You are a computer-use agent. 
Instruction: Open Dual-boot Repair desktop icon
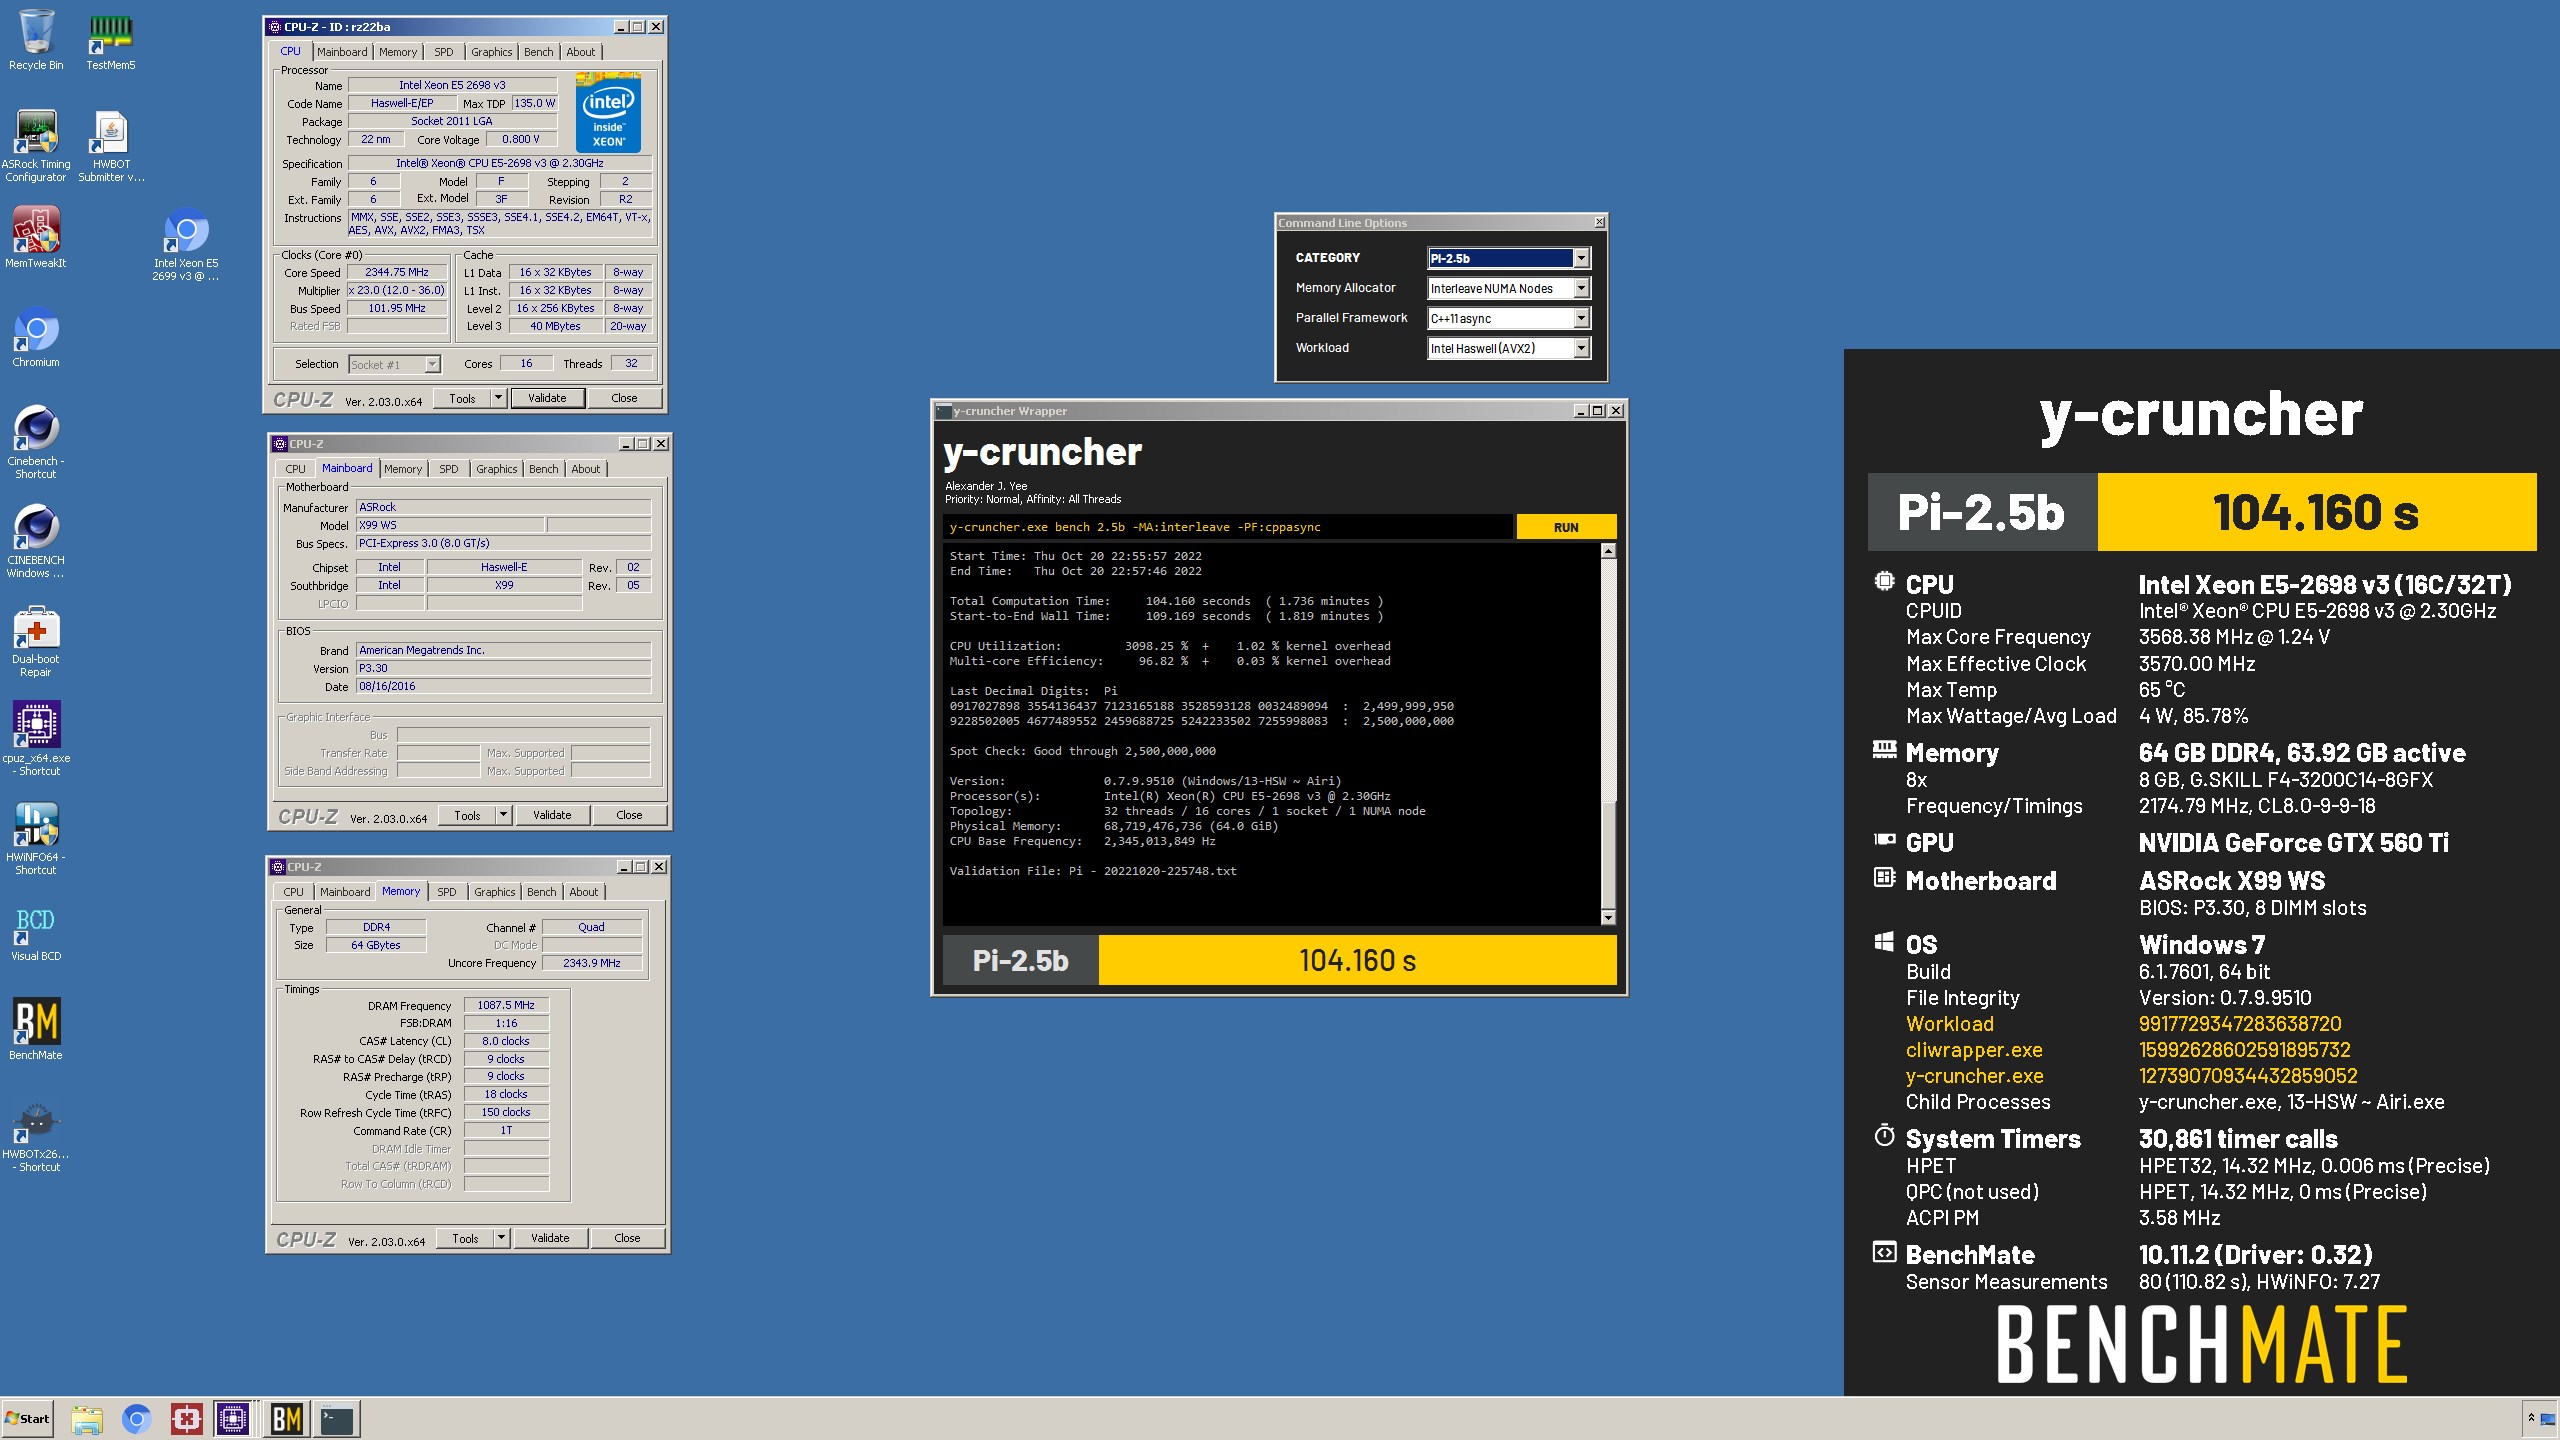(x=36, y=641)
